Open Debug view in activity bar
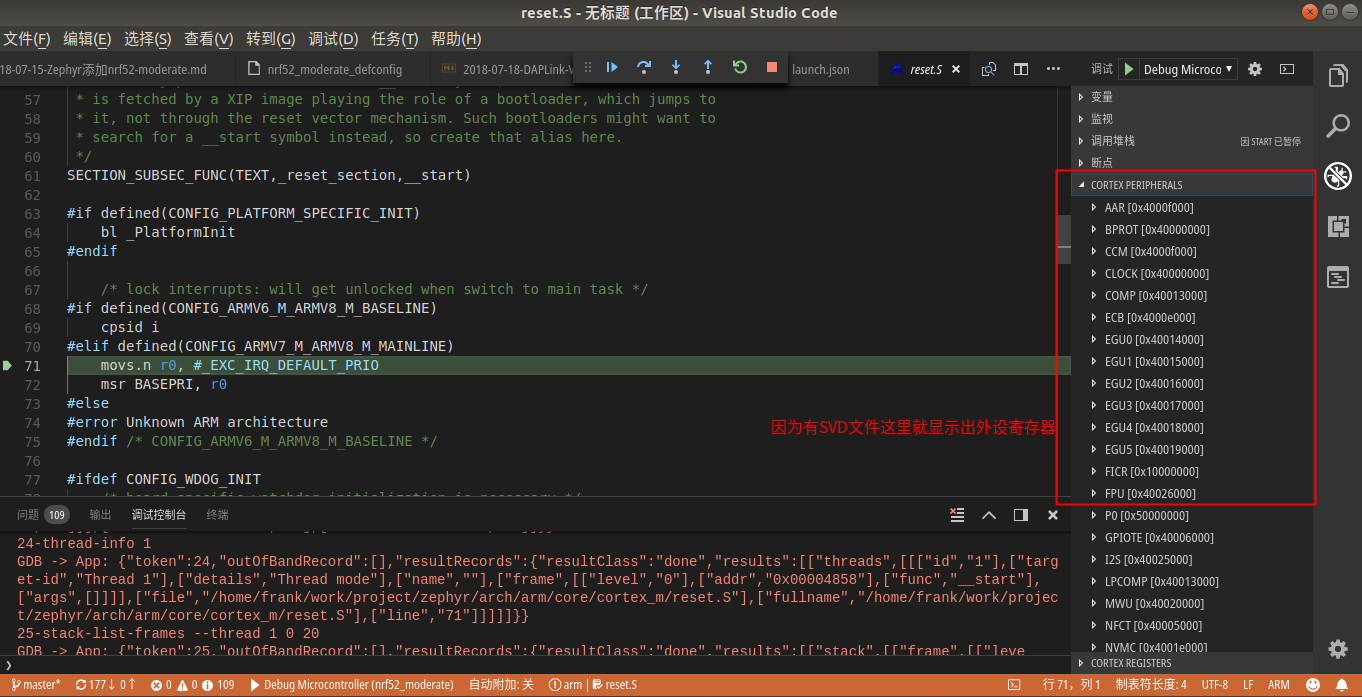This screenshot has height=697, width=1362. 1338,176
